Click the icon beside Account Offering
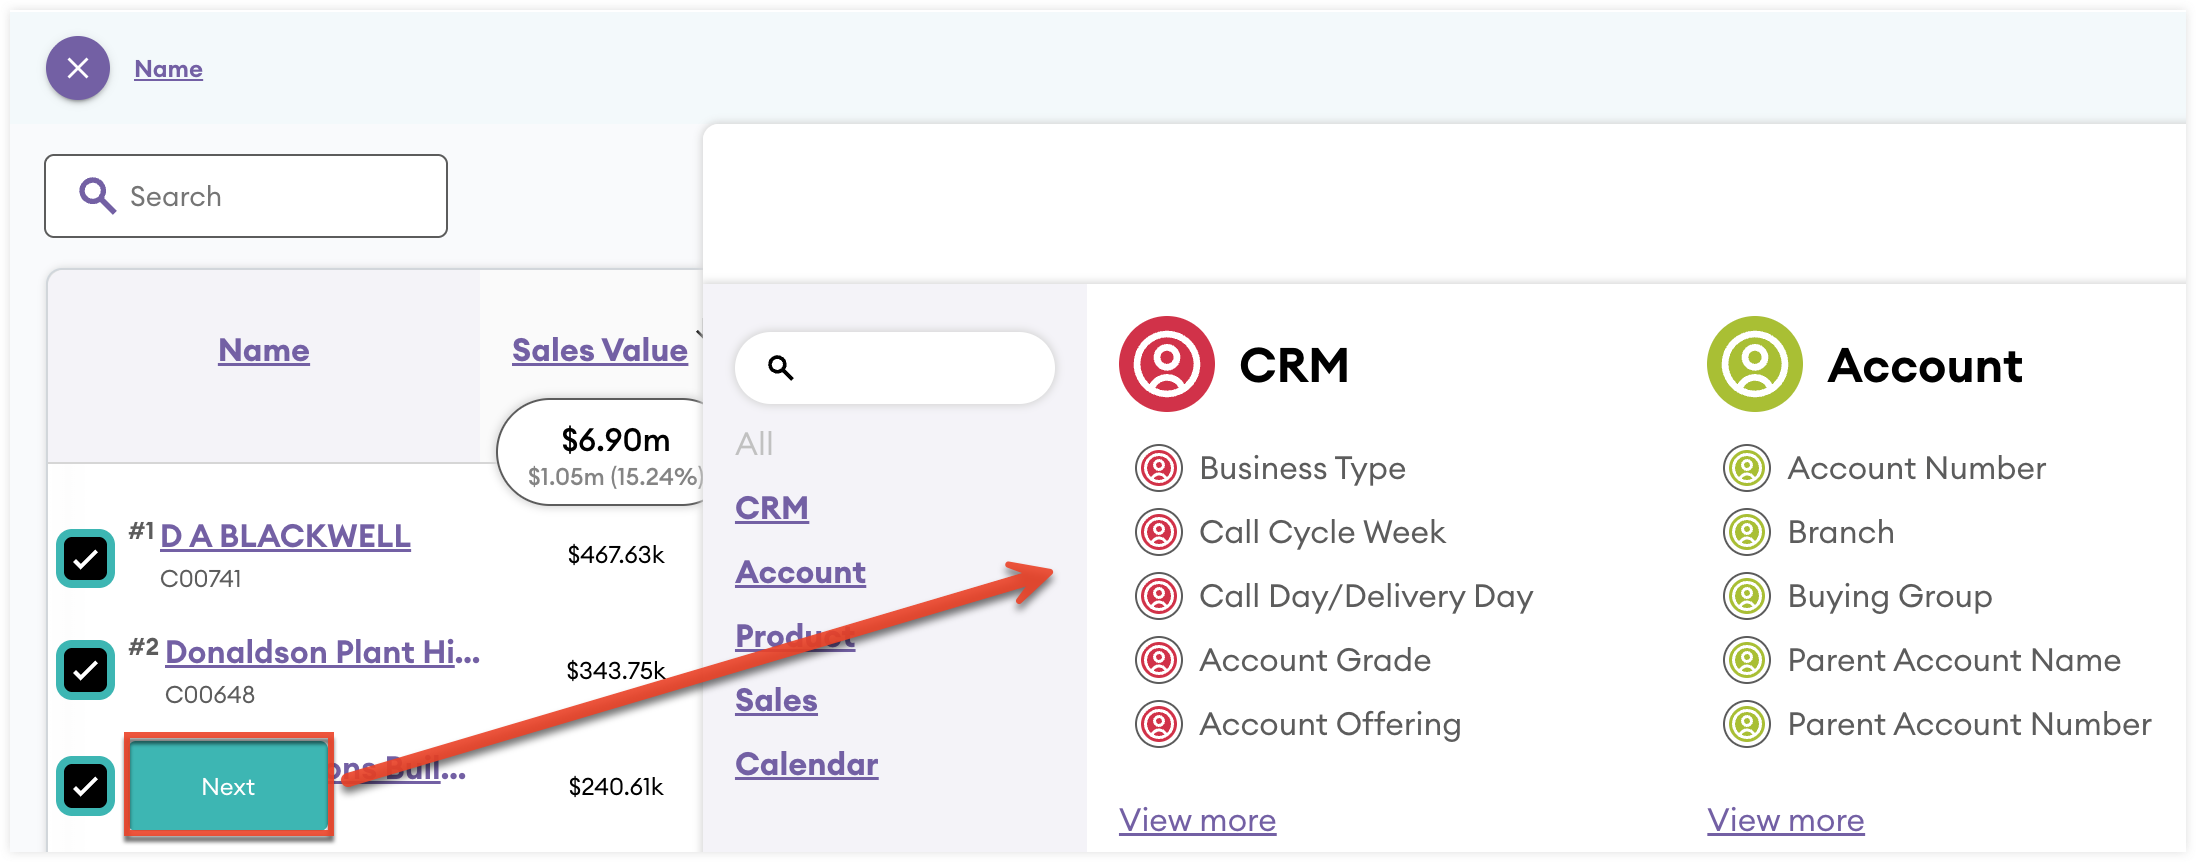The height and width of the screenshot is (862, 2196). [1159, 724]
